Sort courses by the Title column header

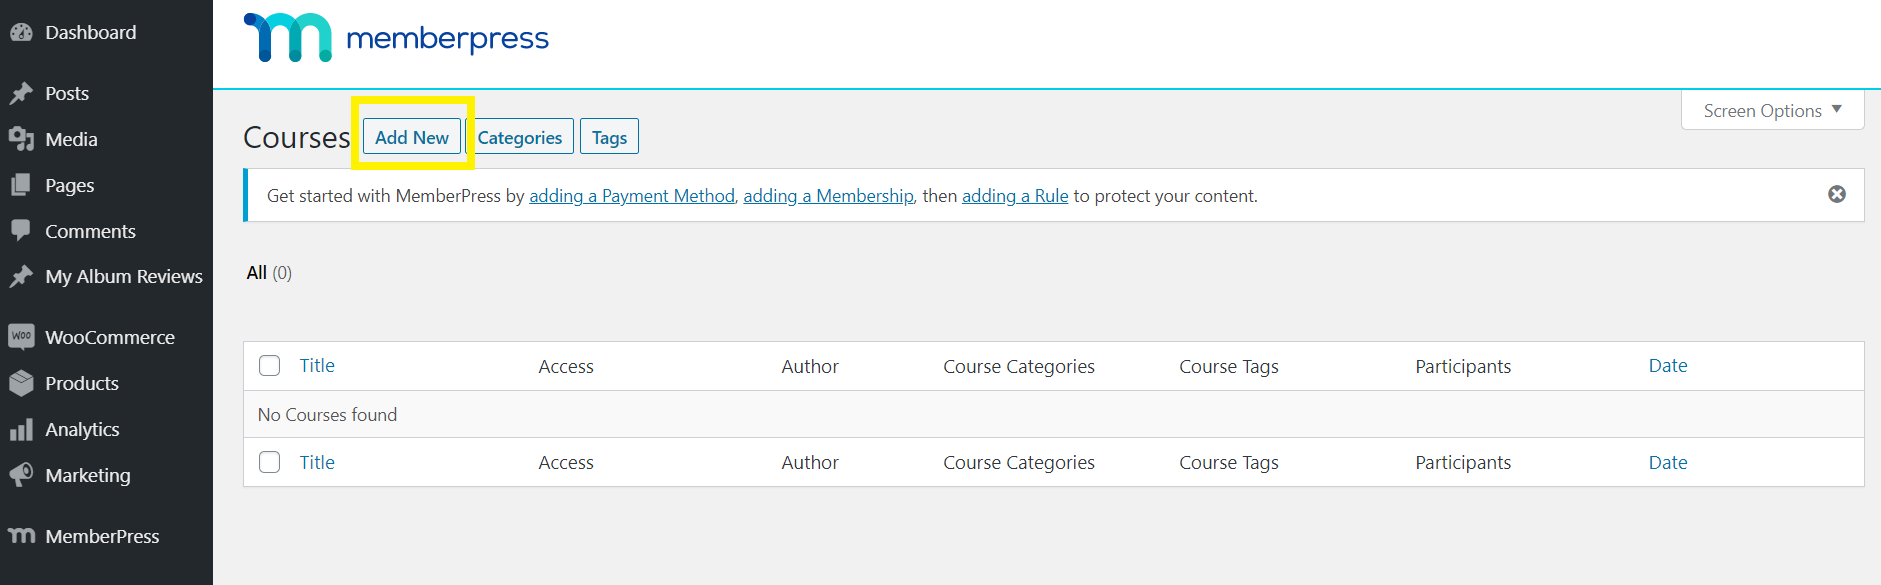(317, 365)
